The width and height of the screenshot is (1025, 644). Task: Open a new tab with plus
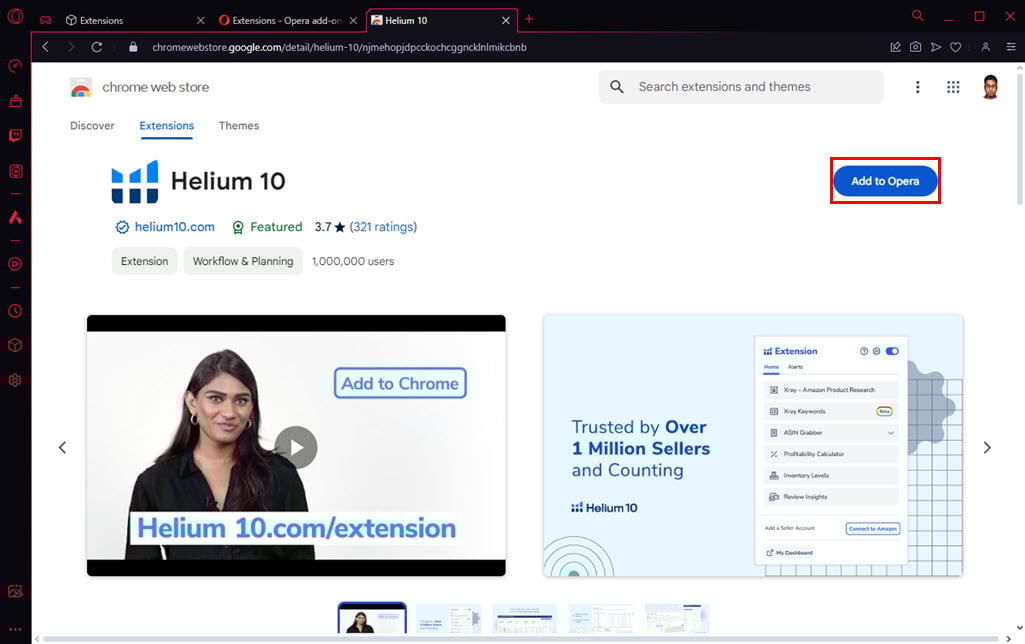click(529, 19)
